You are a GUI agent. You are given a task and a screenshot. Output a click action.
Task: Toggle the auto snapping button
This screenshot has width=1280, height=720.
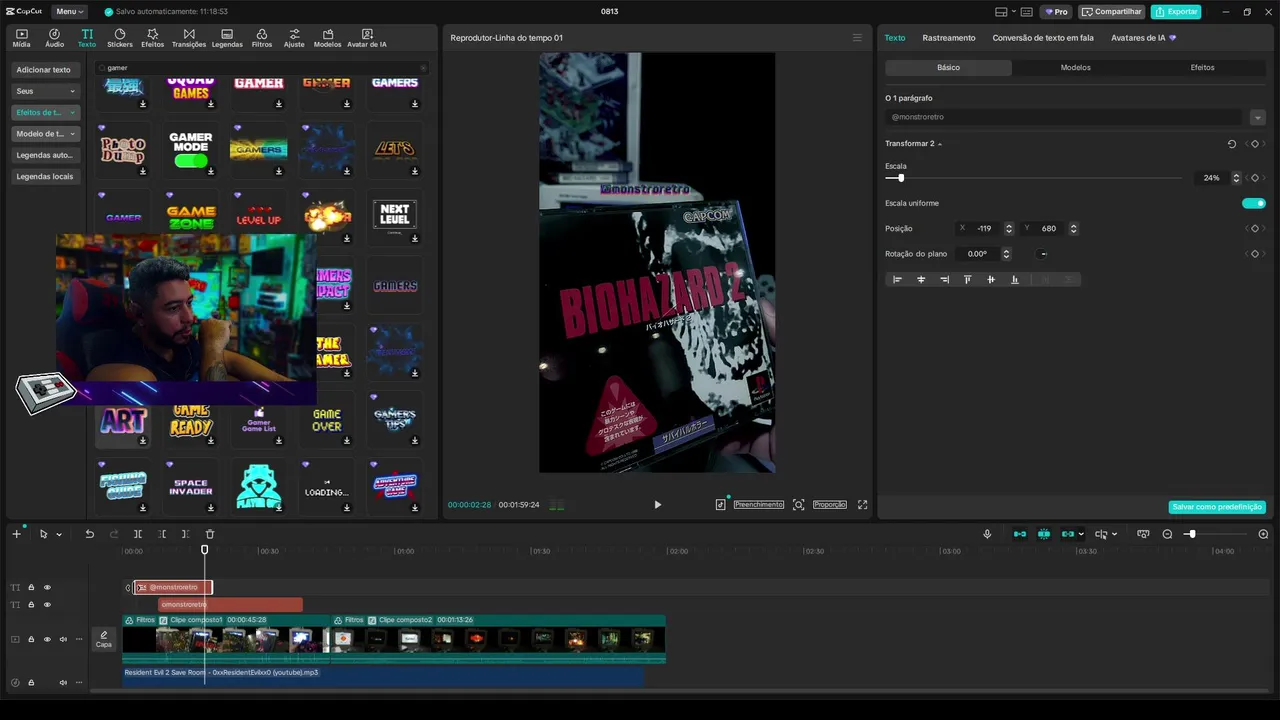click(x=1044, y=534)
